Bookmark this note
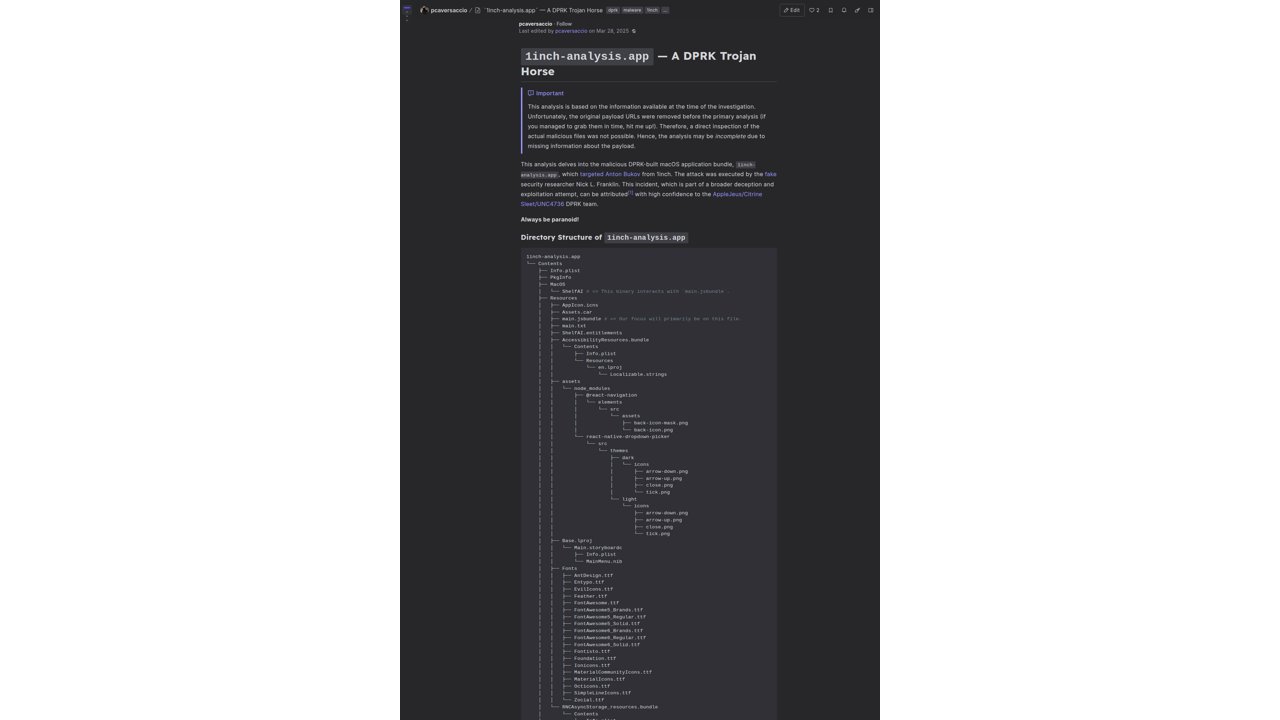This screenshot has width=1280, height=720. [x=830, y=10]
